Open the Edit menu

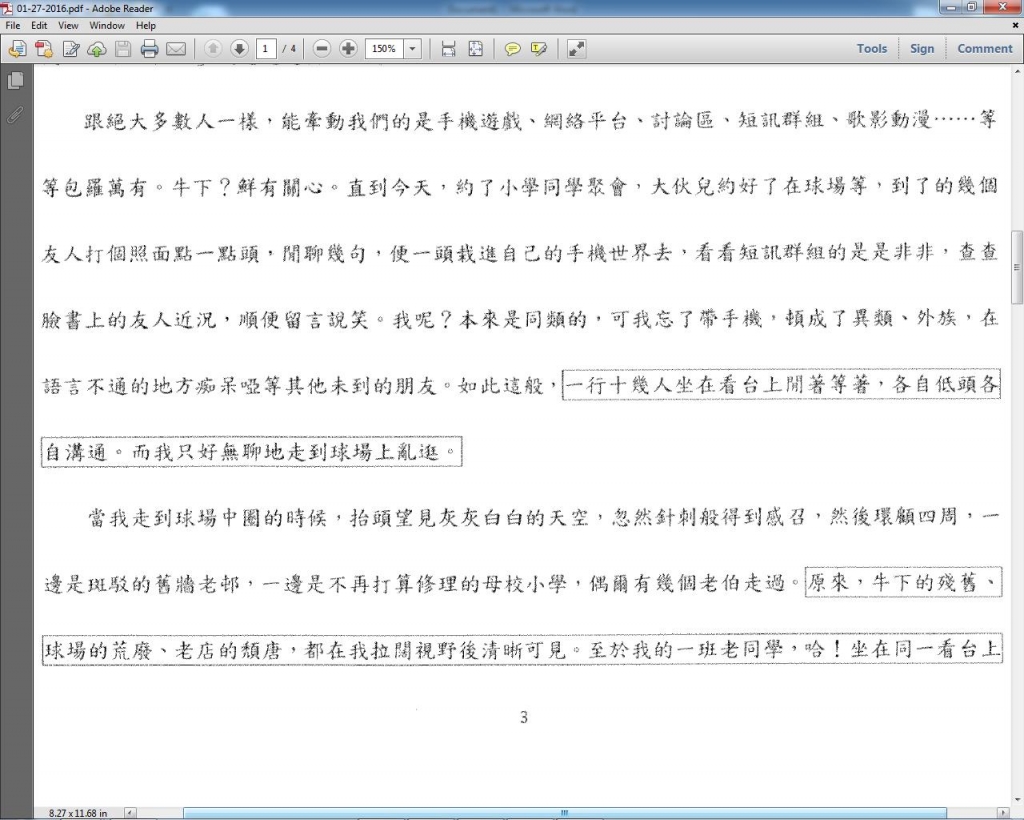tap(39, 25)
